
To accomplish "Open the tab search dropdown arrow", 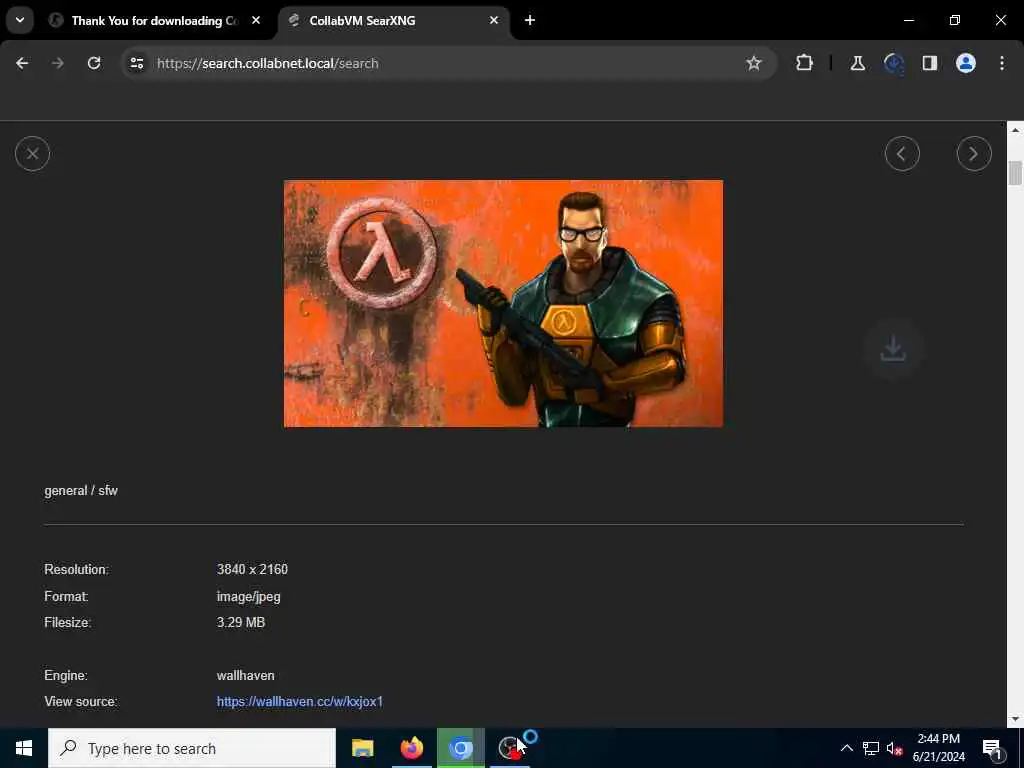I will (x=20, y=20).
